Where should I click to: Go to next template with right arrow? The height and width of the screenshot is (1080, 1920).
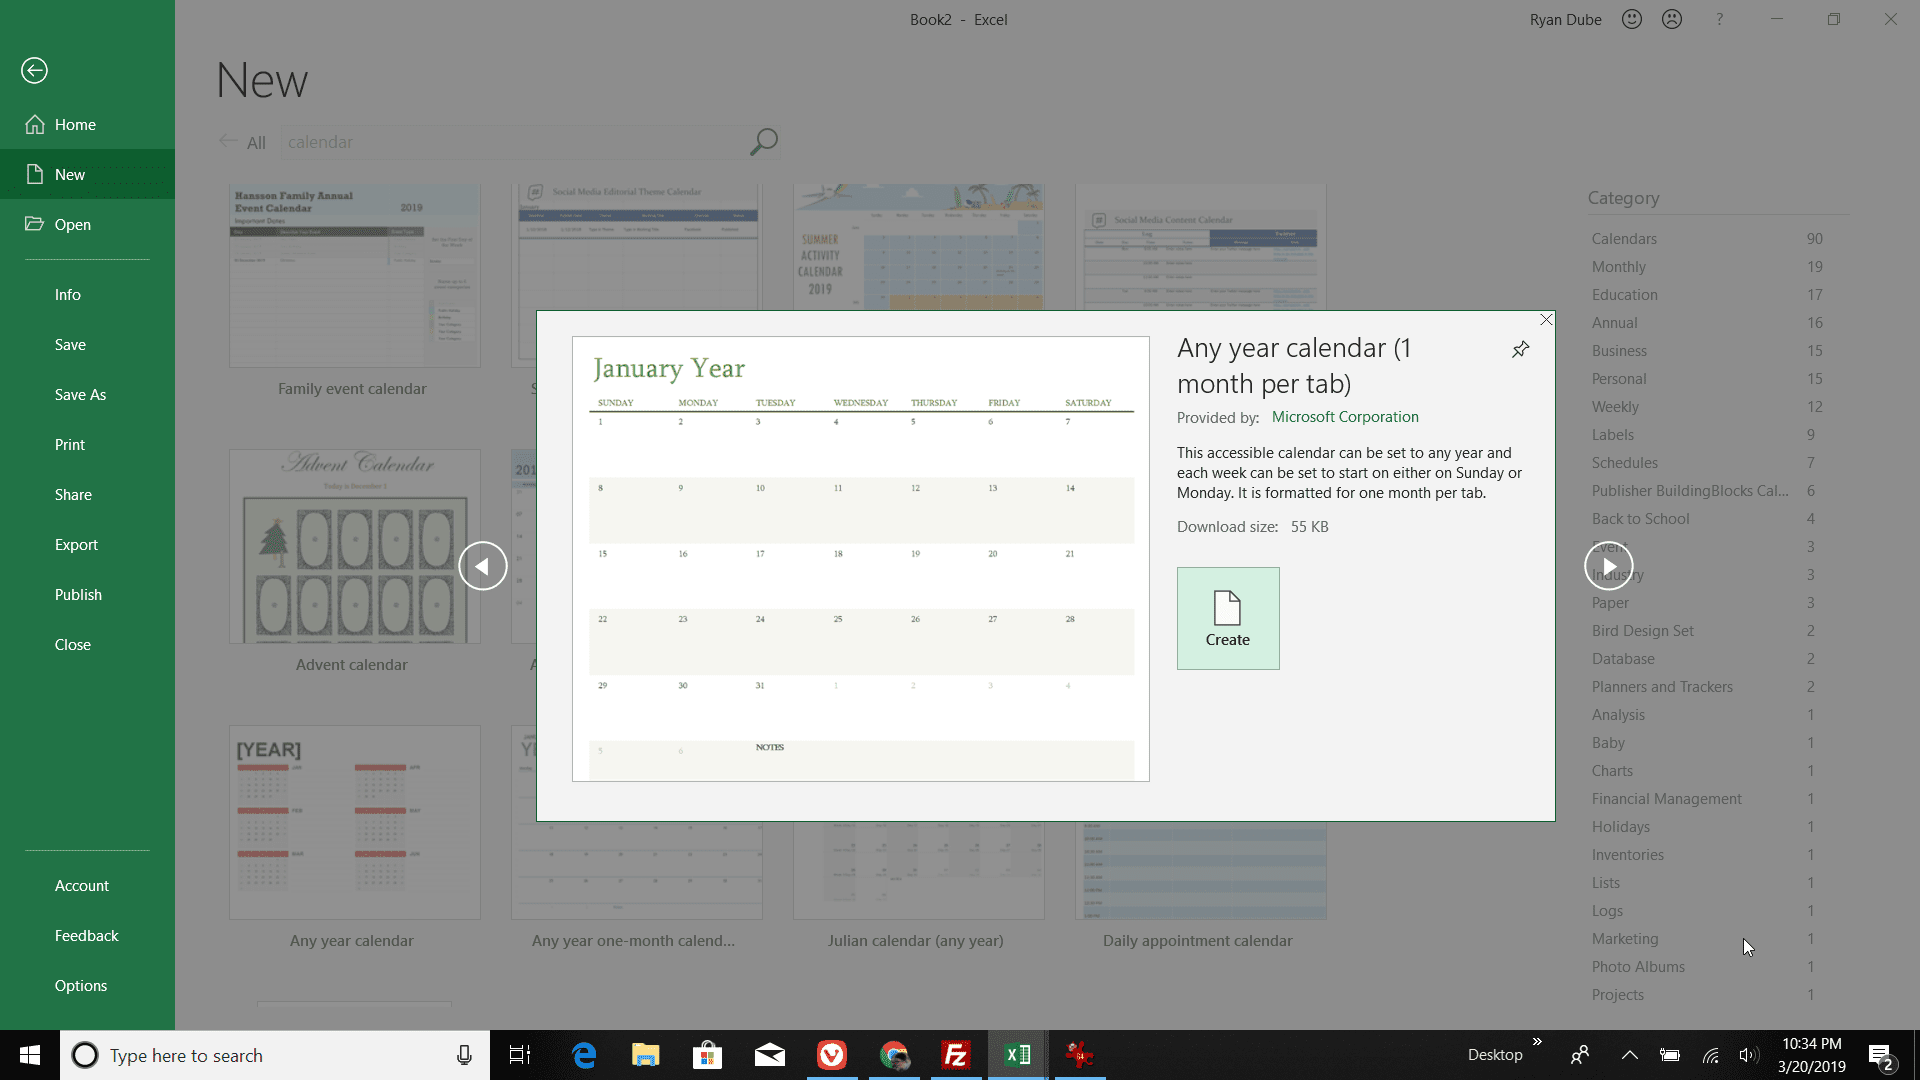(1609, 566)
